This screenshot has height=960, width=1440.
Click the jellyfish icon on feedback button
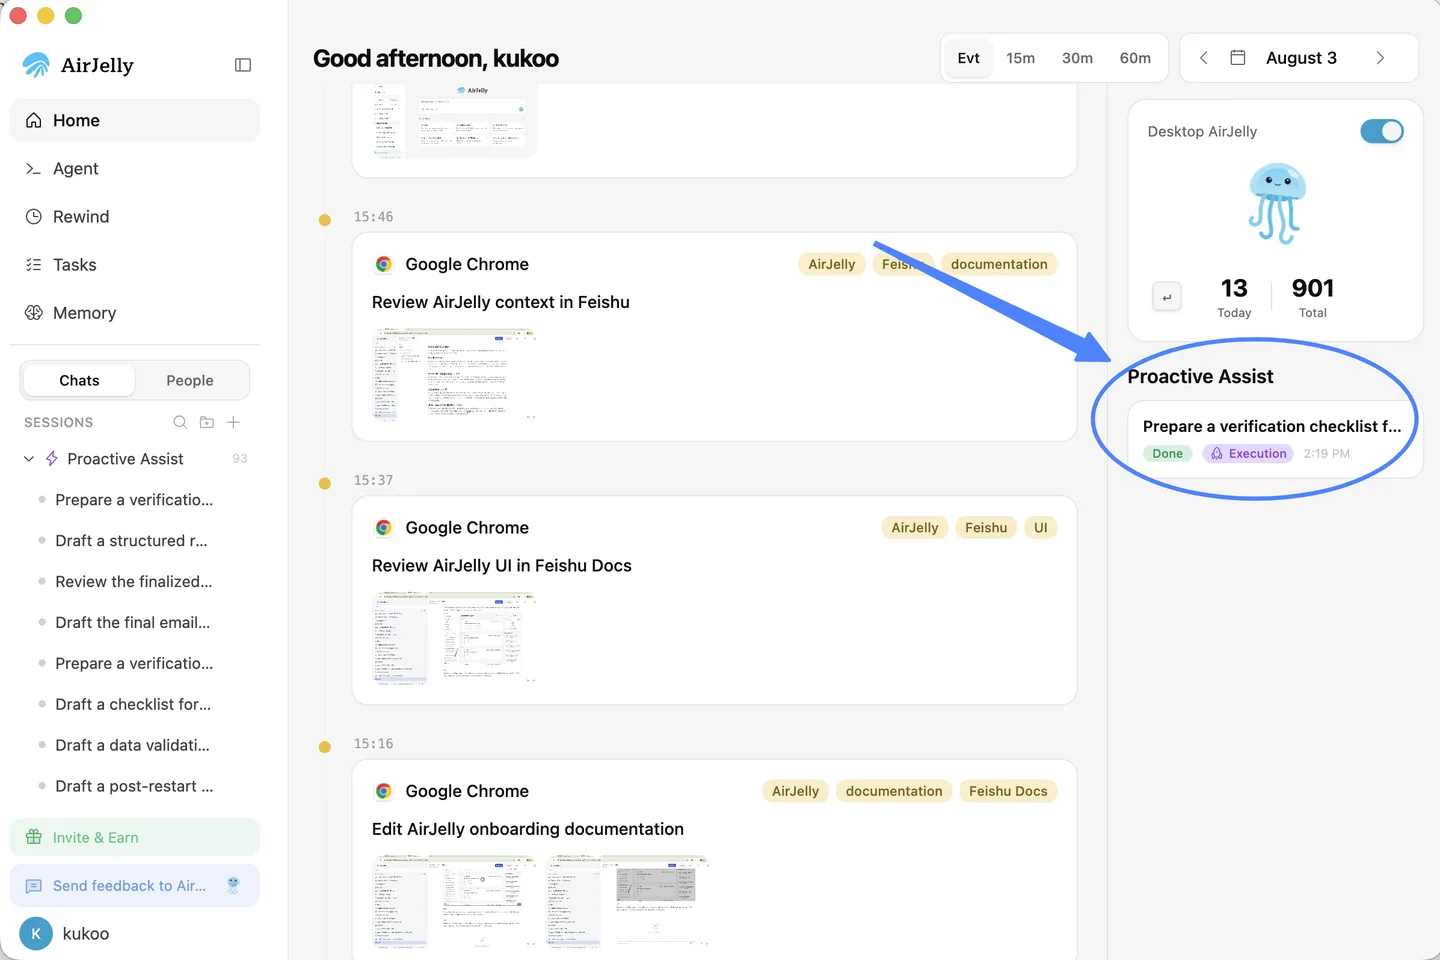233,885
